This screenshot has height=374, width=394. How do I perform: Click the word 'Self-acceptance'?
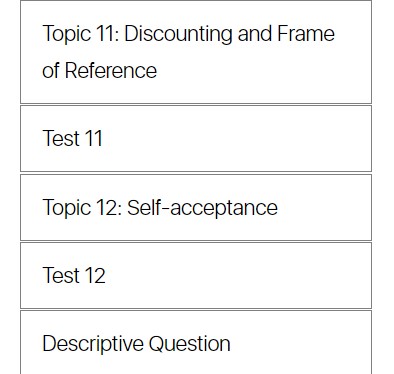(202, 208)
